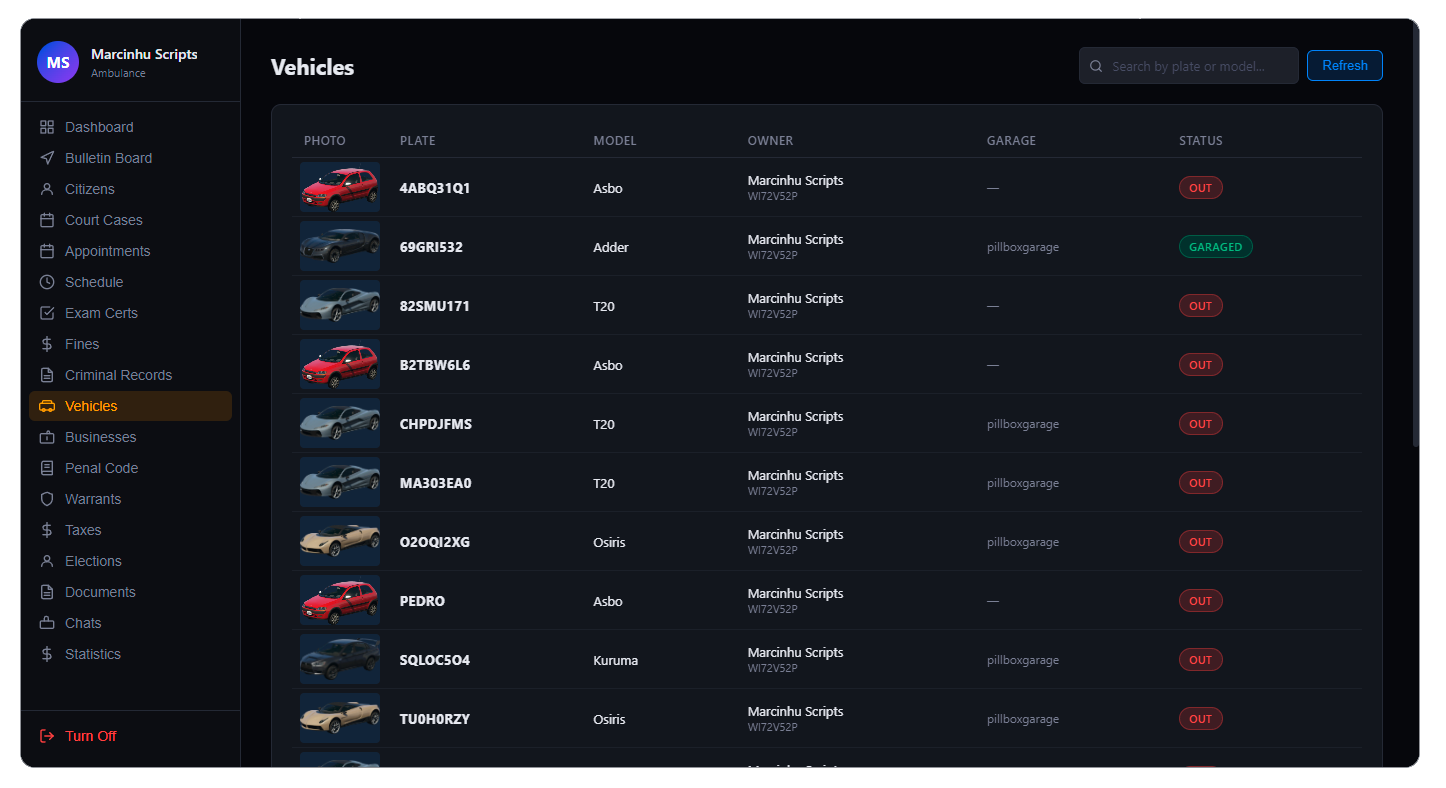
Task: Click the Exam Certs checkmark icon
Action: pos(47,313)
